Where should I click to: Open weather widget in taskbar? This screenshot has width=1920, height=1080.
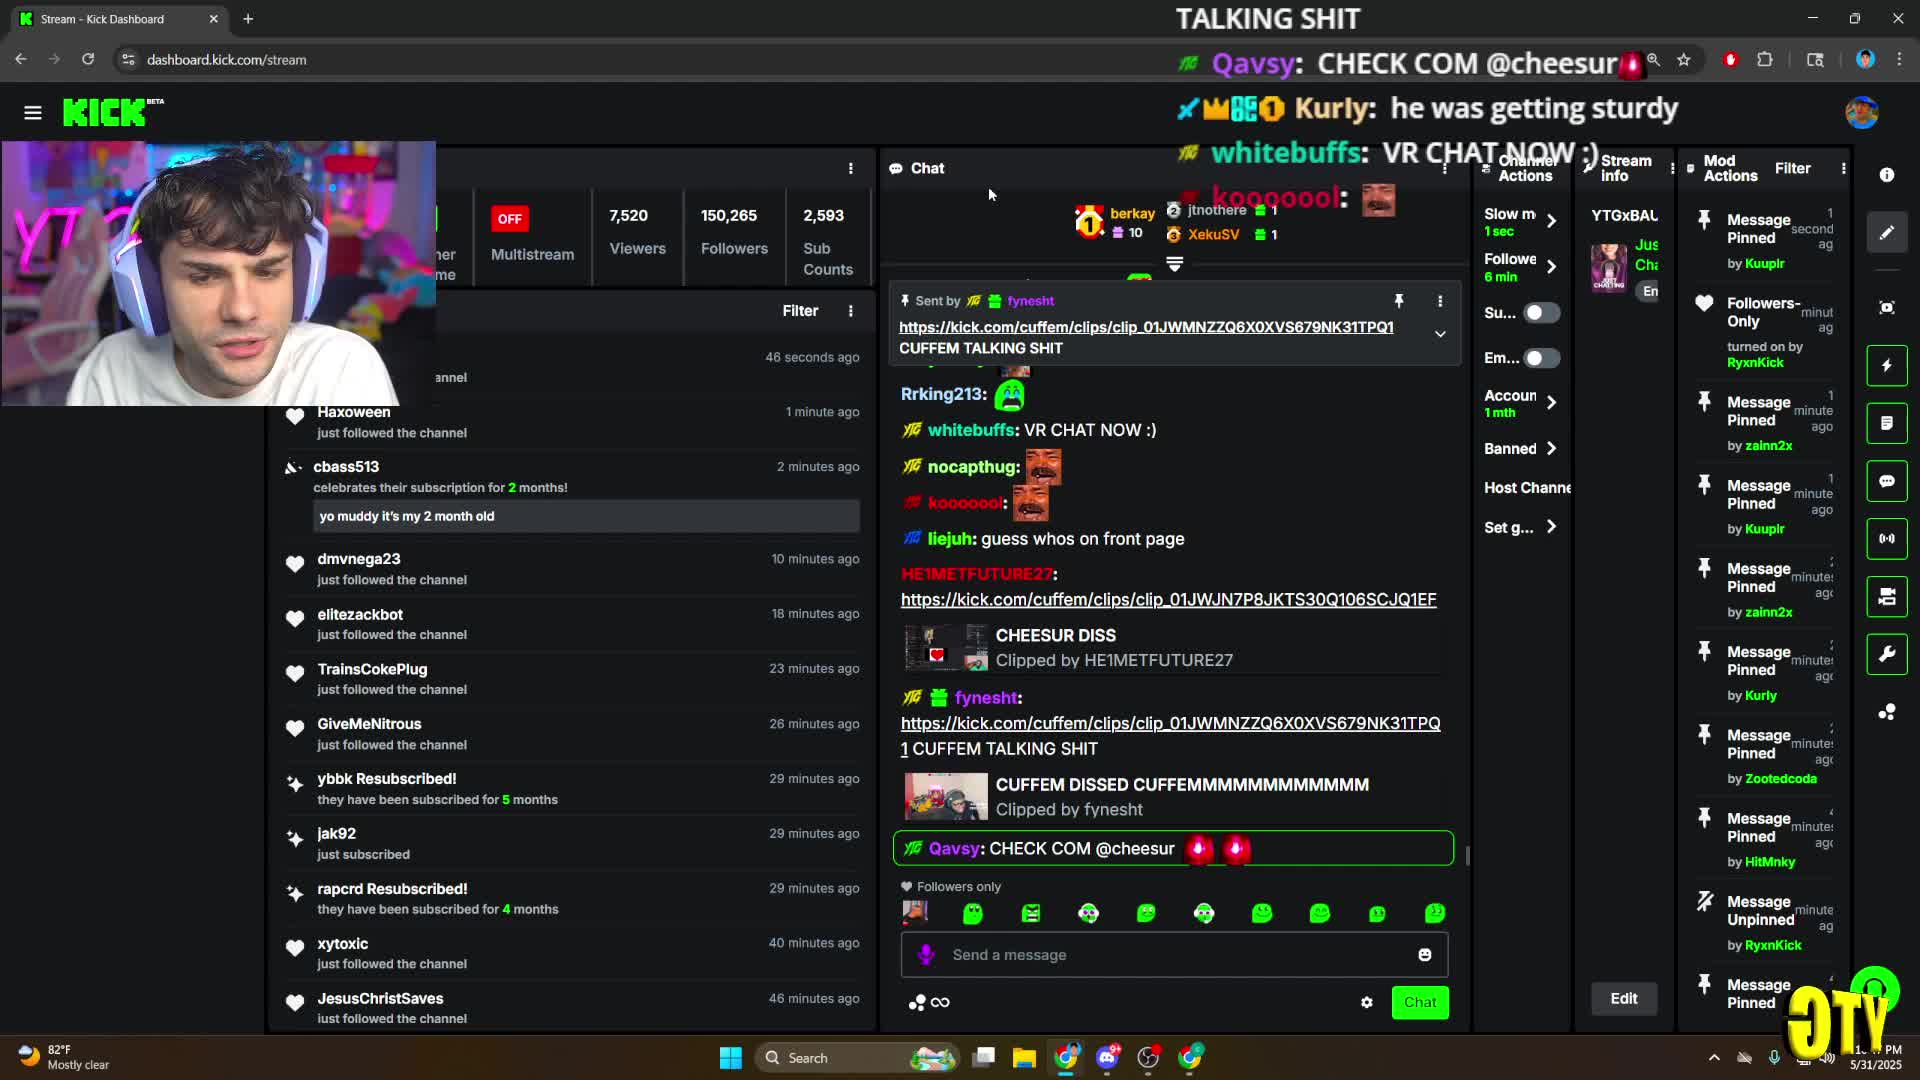coord(65,1058)
